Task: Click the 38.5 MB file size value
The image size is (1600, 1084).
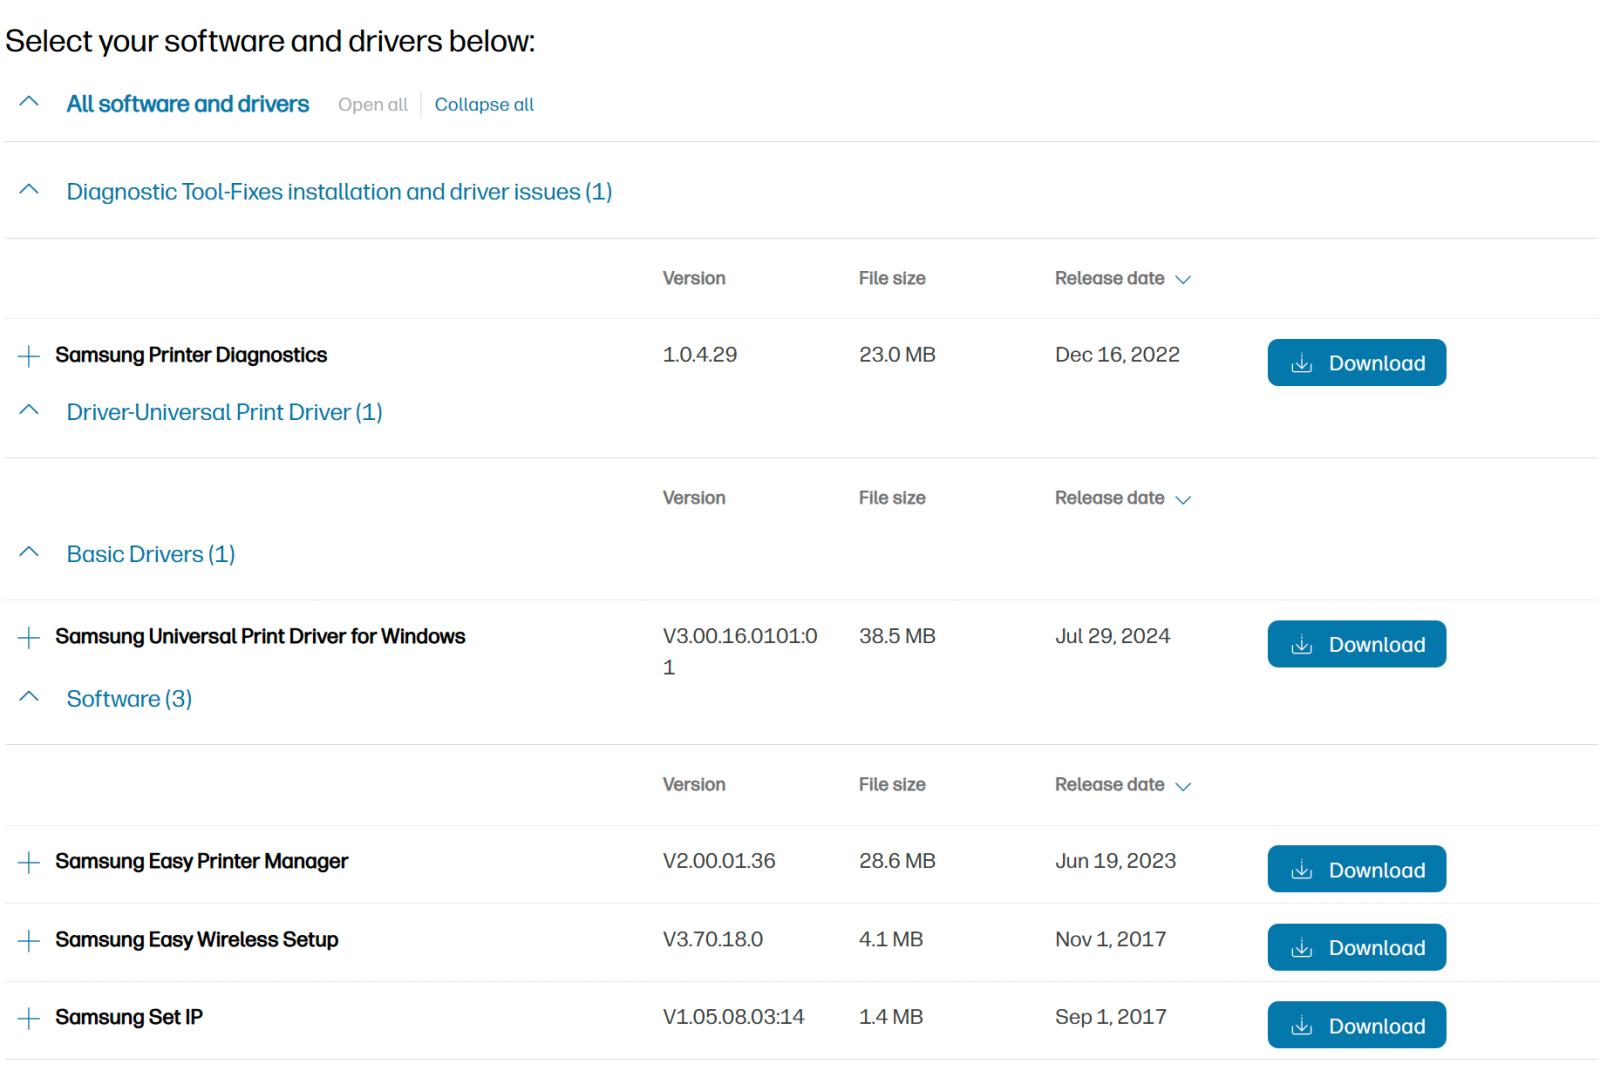Action: point(897,636)
